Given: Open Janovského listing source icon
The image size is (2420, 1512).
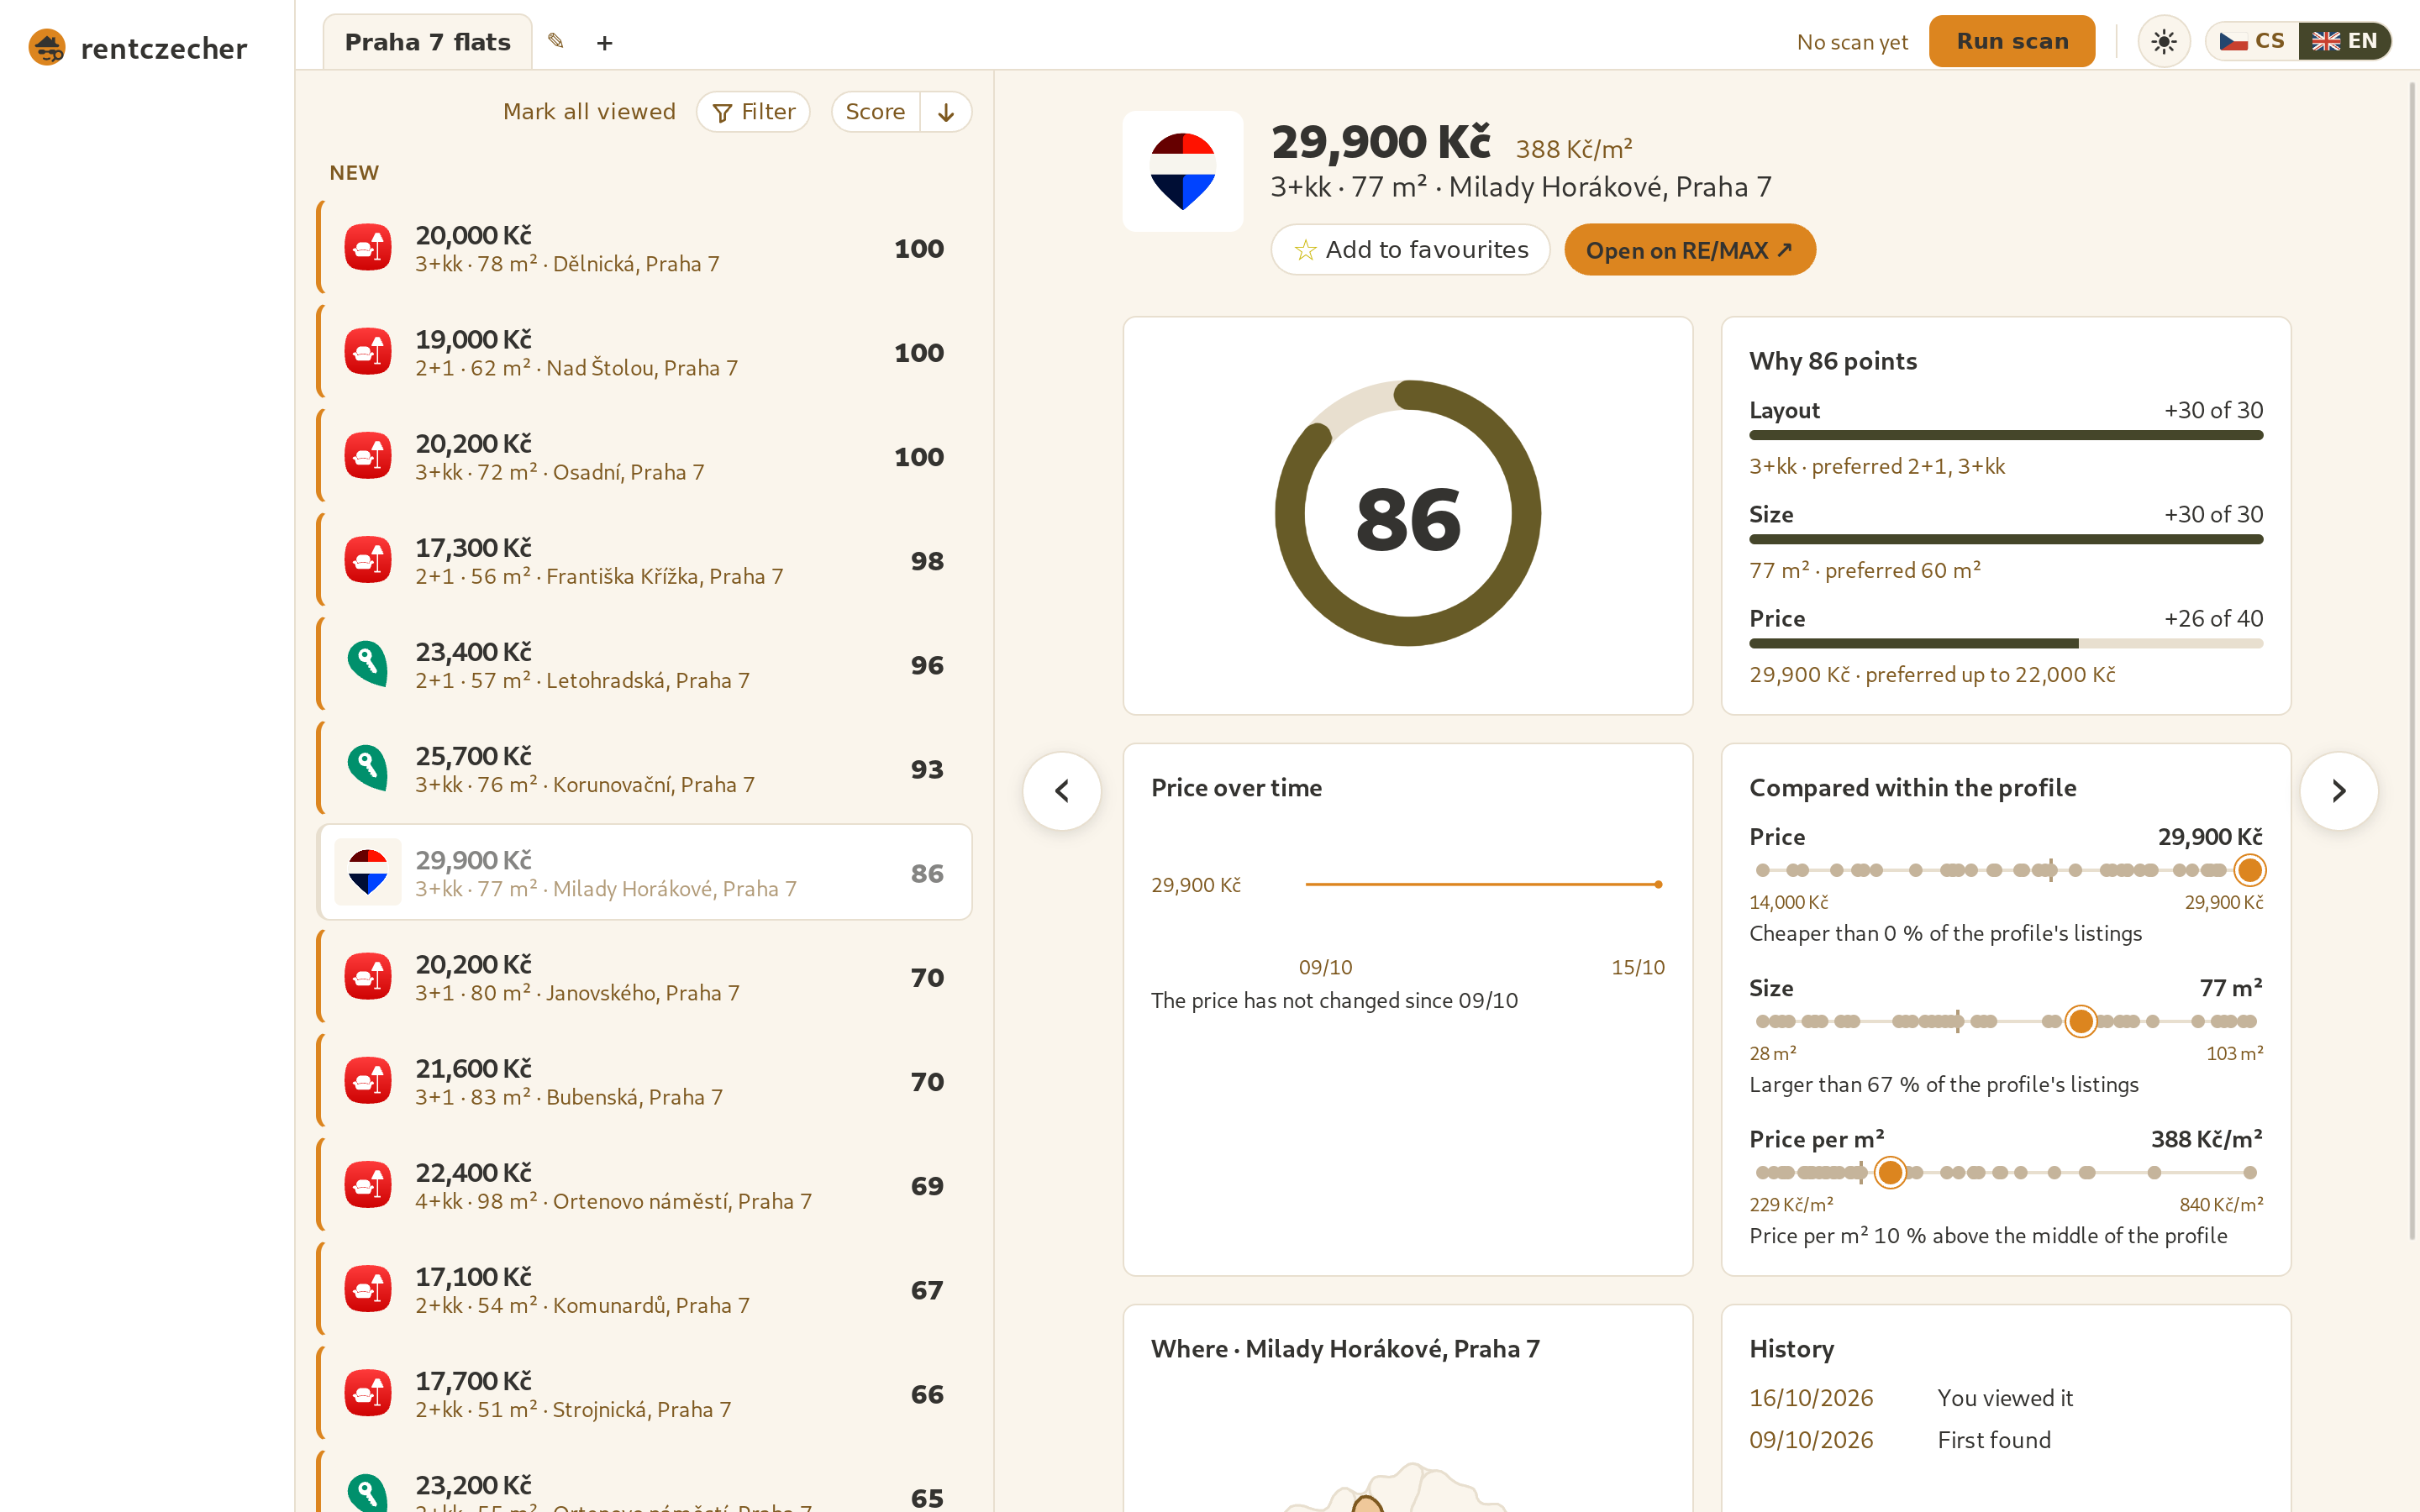Looking at the screenshot, I should pyautogui.click(x=368, y=976).
